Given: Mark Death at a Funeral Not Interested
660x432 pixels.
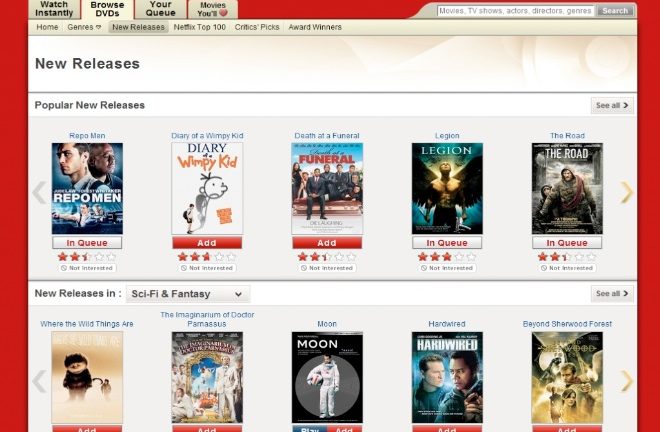Looking at the screenshot, I should point(327,268).
